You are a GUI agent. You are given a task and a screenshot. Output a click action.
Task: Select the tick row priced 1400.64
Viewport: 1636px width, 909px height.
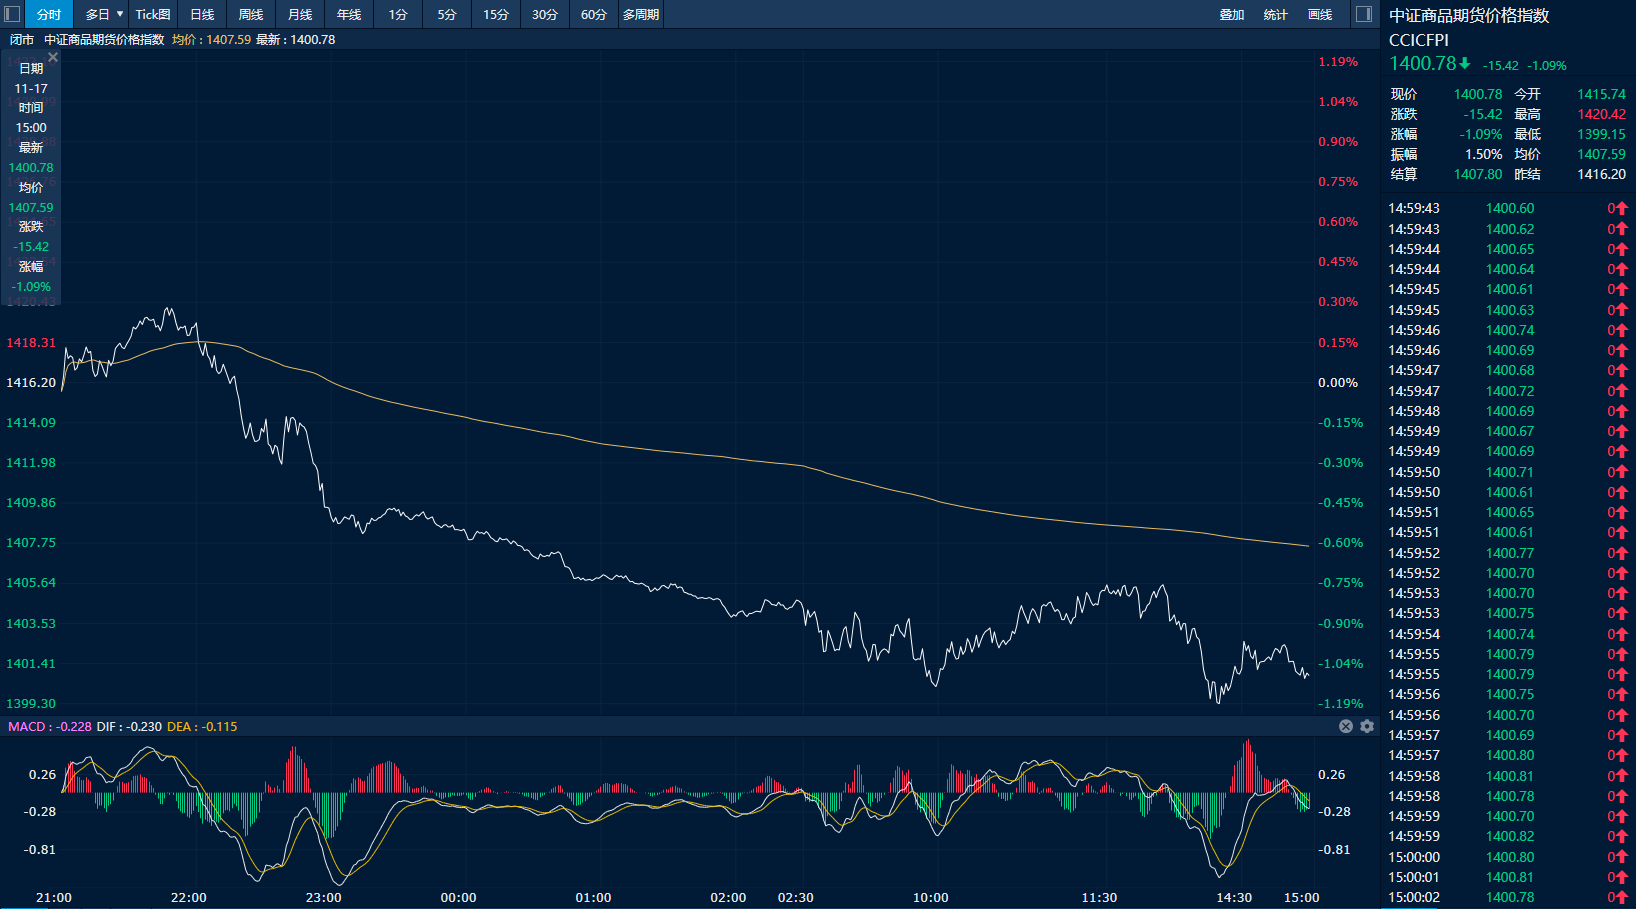coord(1508,269)
